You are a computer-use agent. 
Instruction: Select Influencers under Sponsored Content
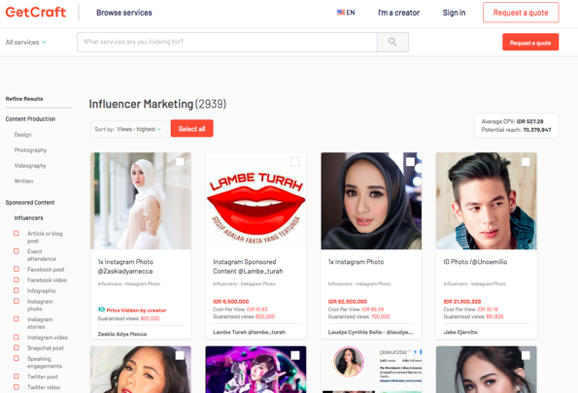point(29,218)
